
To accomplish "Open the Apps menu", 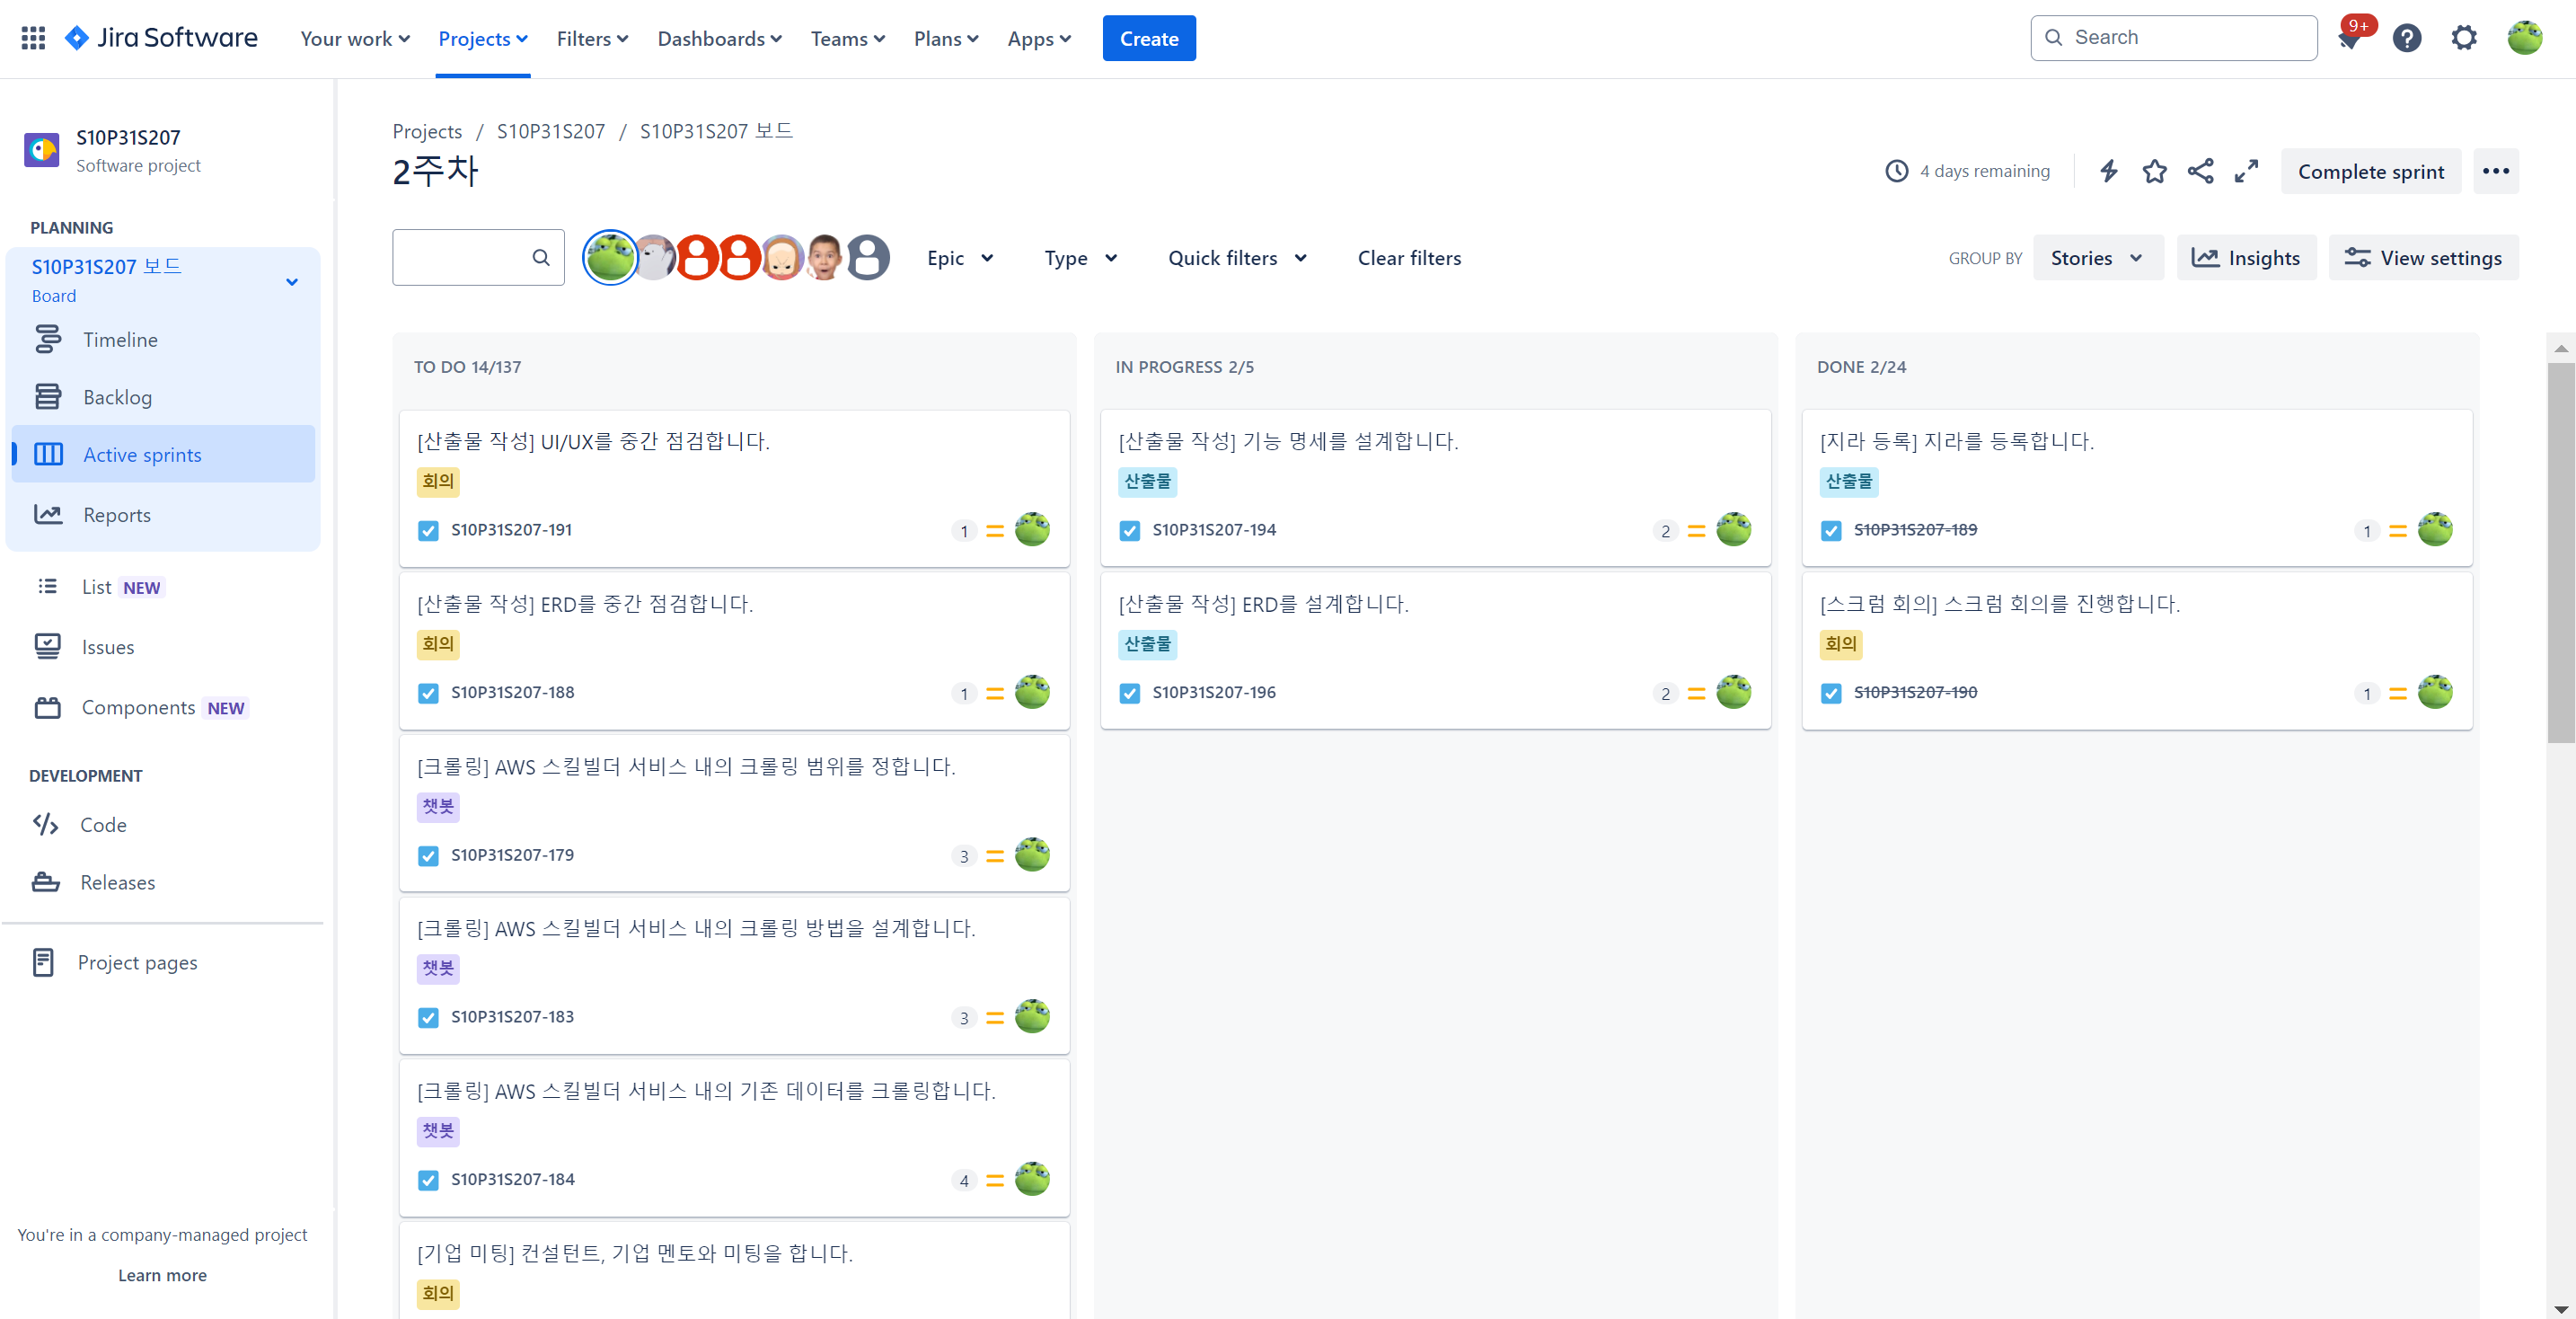I will 1039,39.
